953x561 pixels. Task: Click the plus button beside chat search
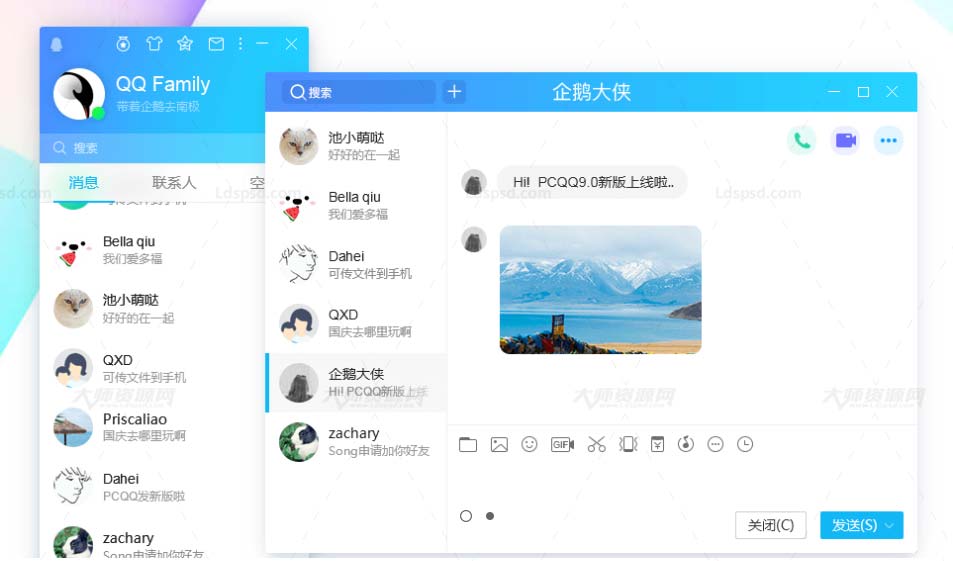(454, 92)
